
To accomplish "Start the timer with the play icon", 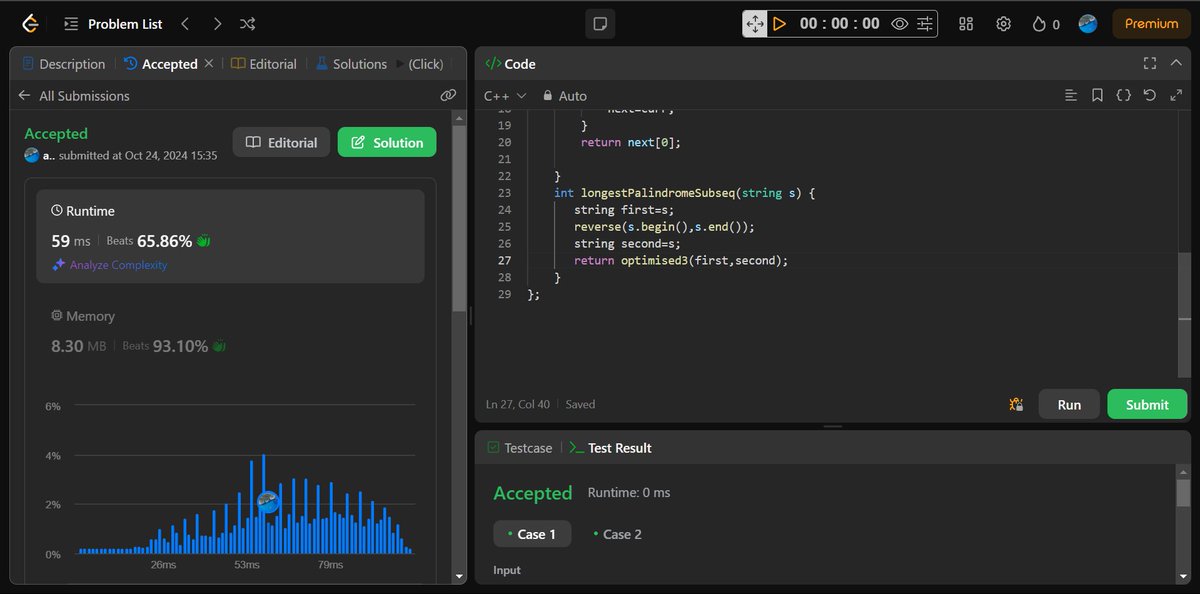I will tap(779, 23).
